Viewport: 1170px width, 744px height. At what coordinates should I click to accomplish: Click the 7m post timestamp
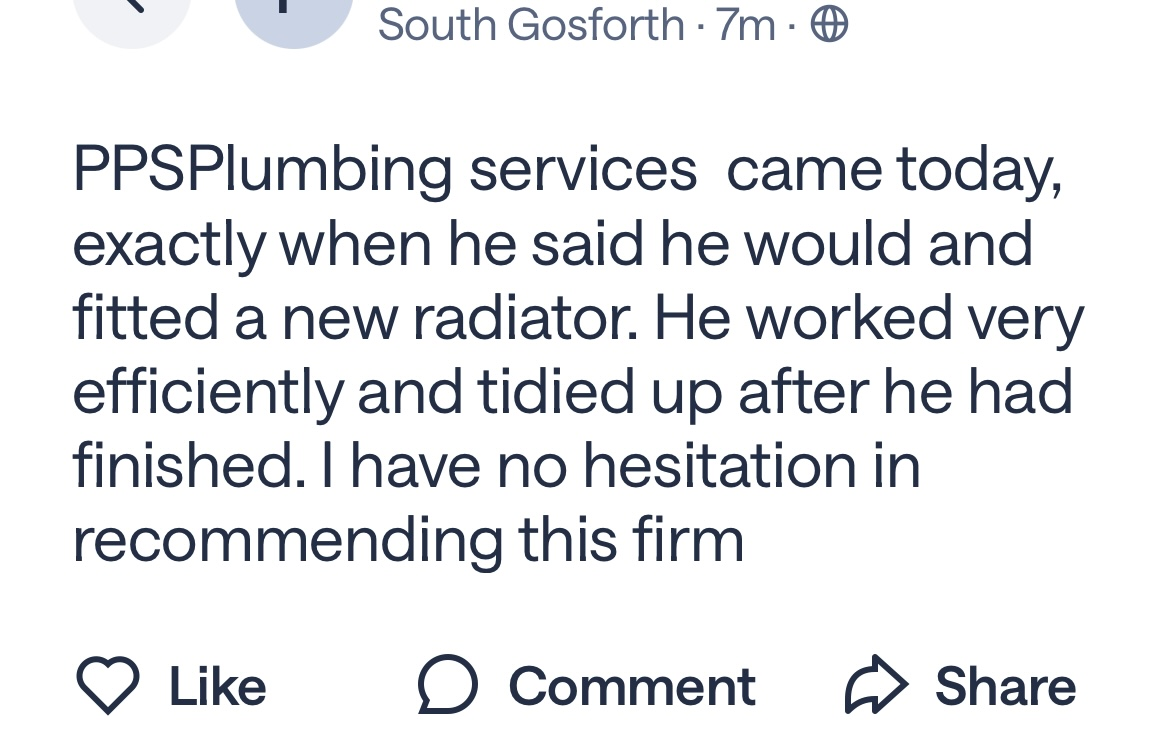click(x=745, y=24)
